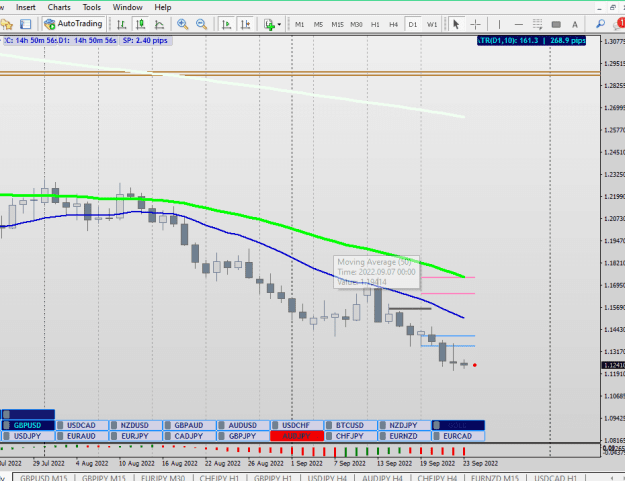Viewport: 625px width, 481px height.
Task: Toggle chart shift icon
Action: 246,24
